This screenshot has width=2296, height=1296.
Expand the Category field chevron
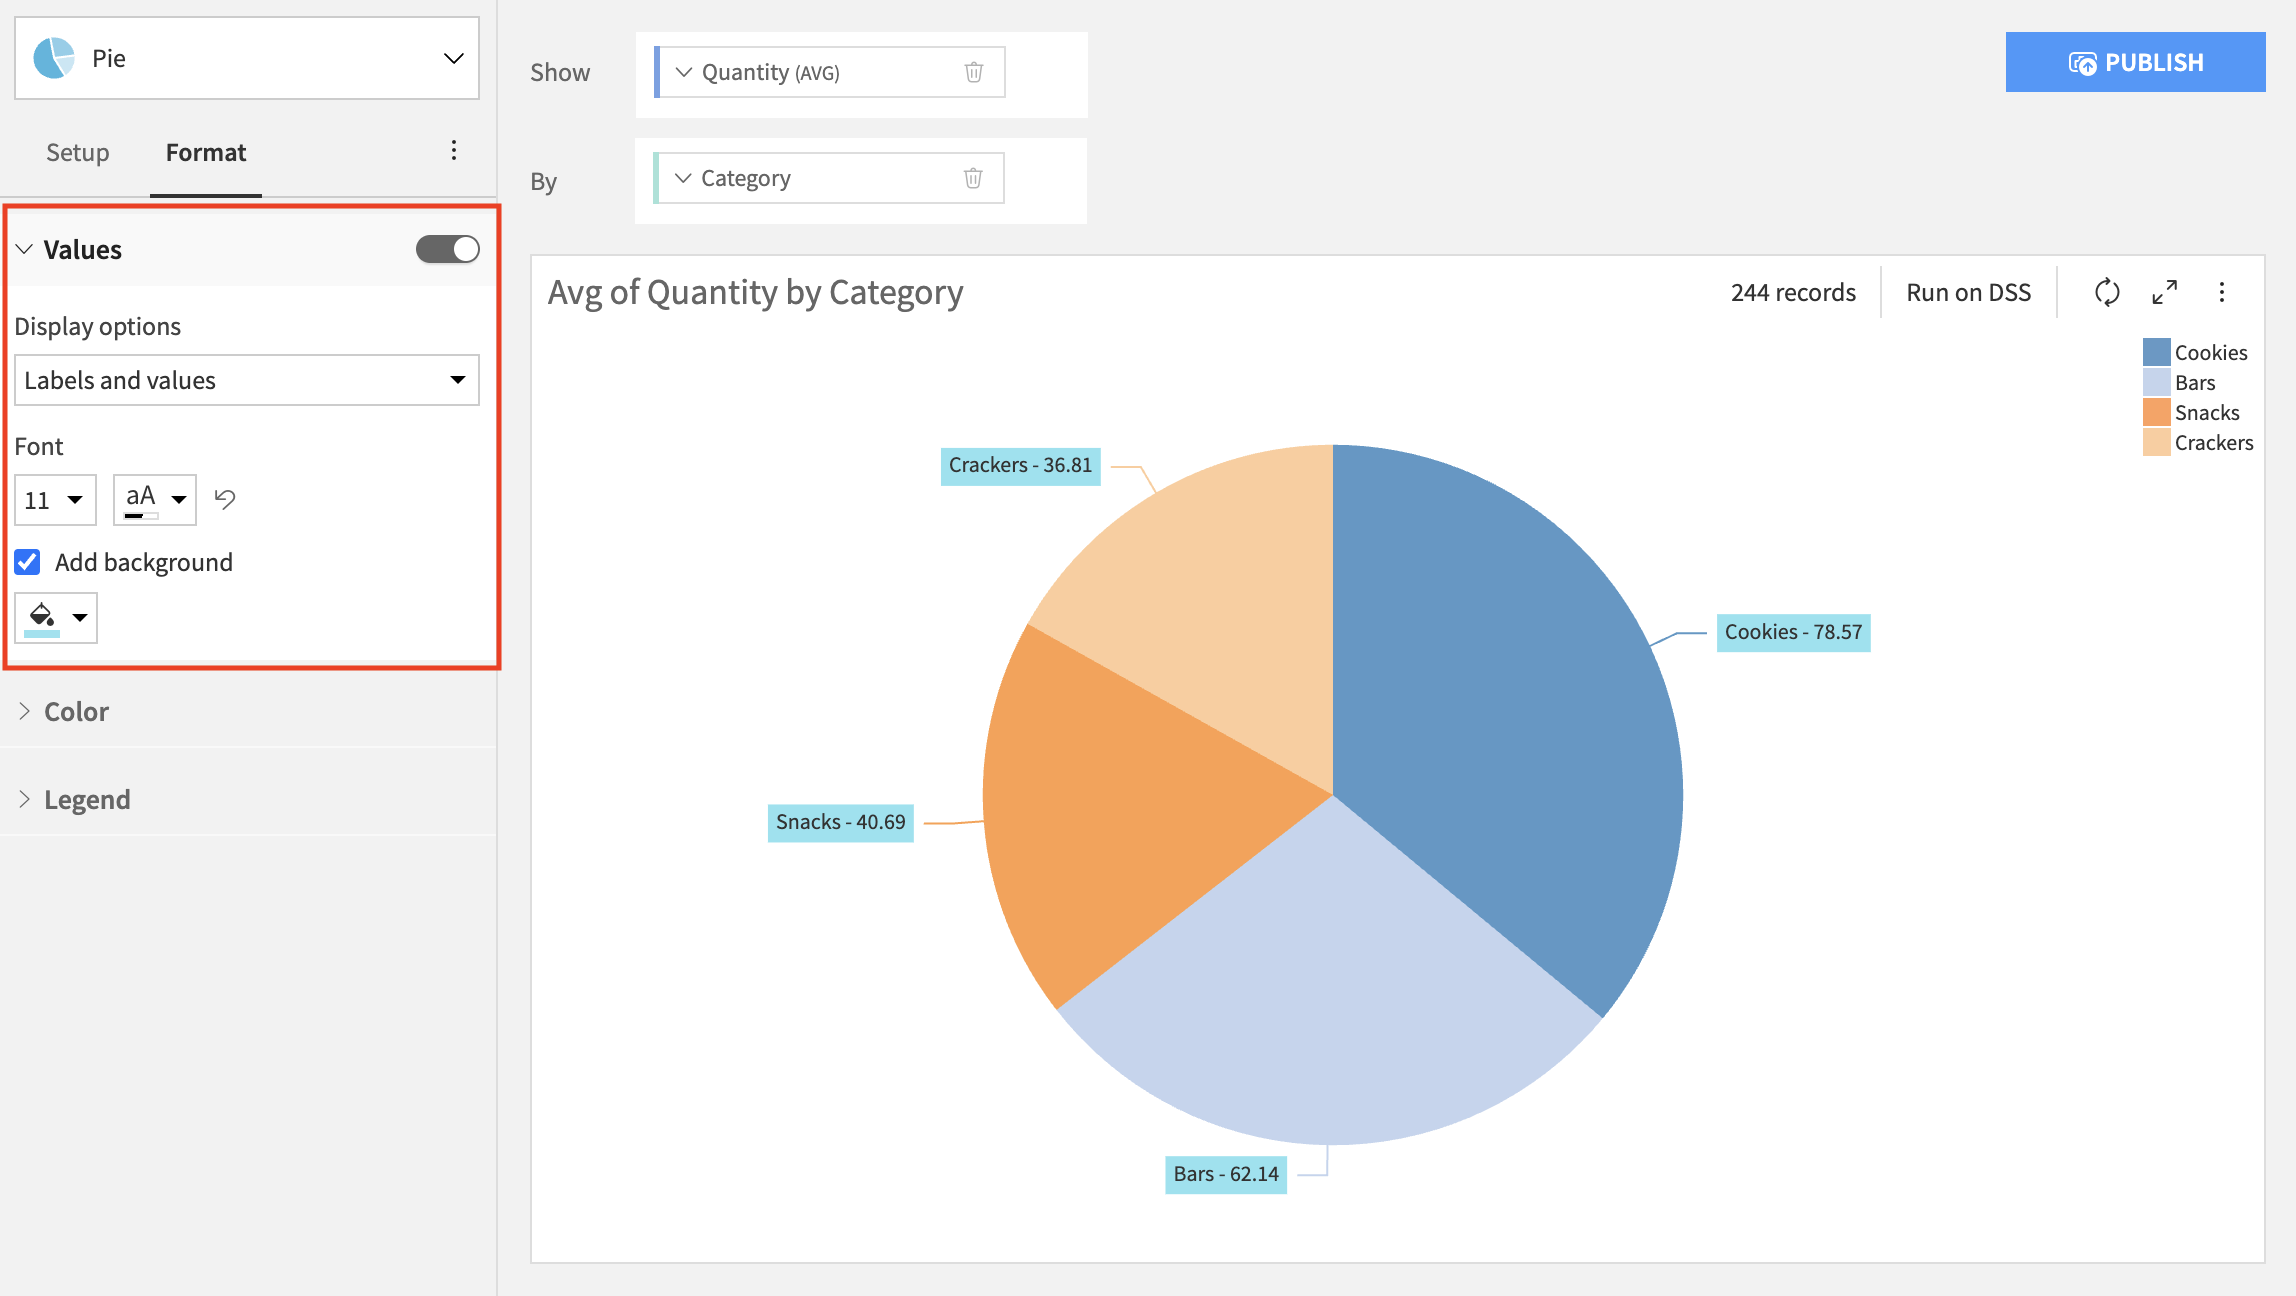[683, 177]
